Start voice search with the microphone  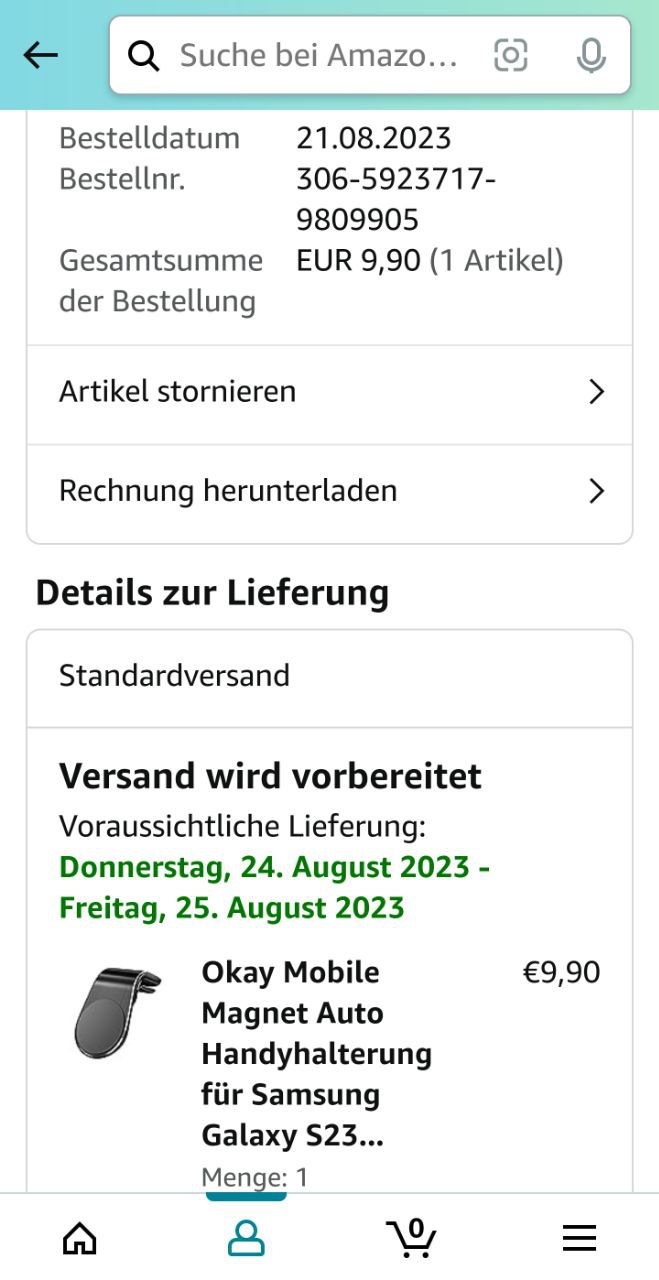pyautogui.click(x=591, y=56)
